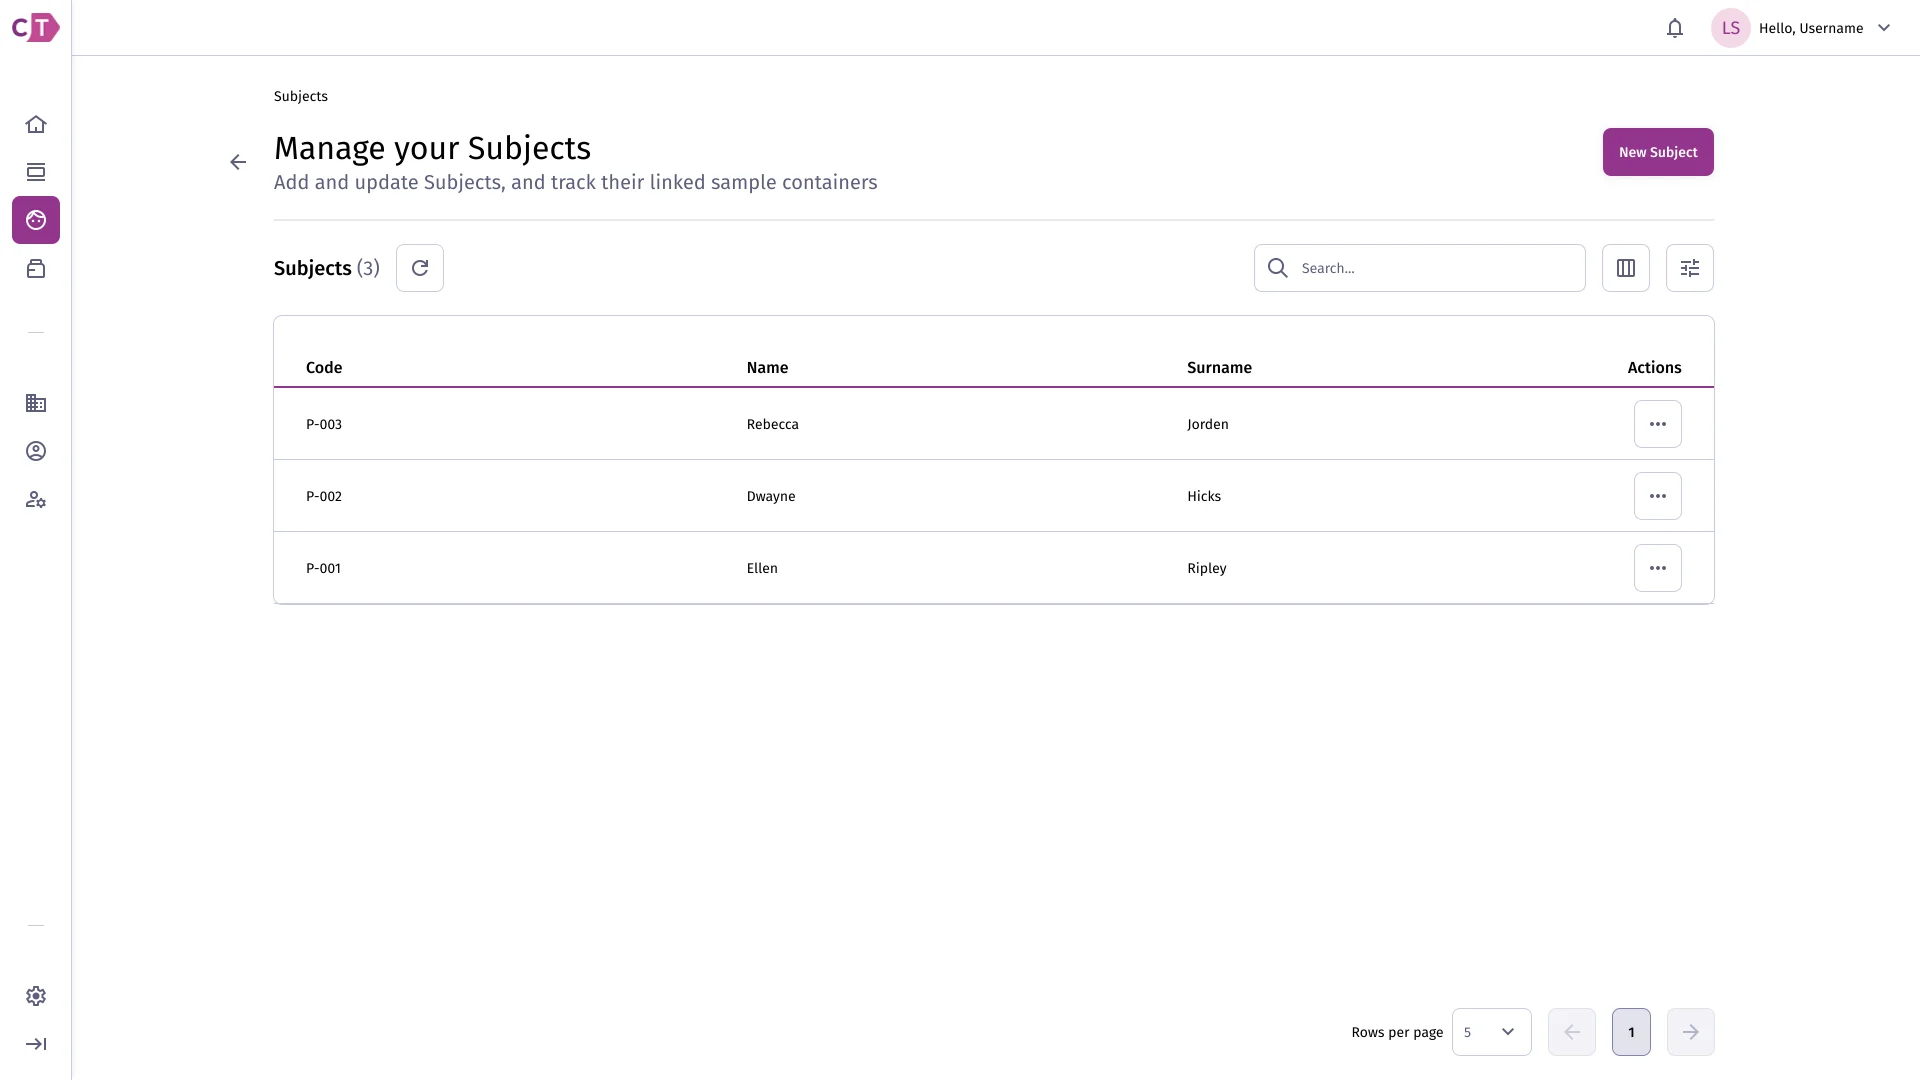Select the P-002 code cell
Image resolution: width=1920 pixels, height=1080 pixels.
(324, 496)
